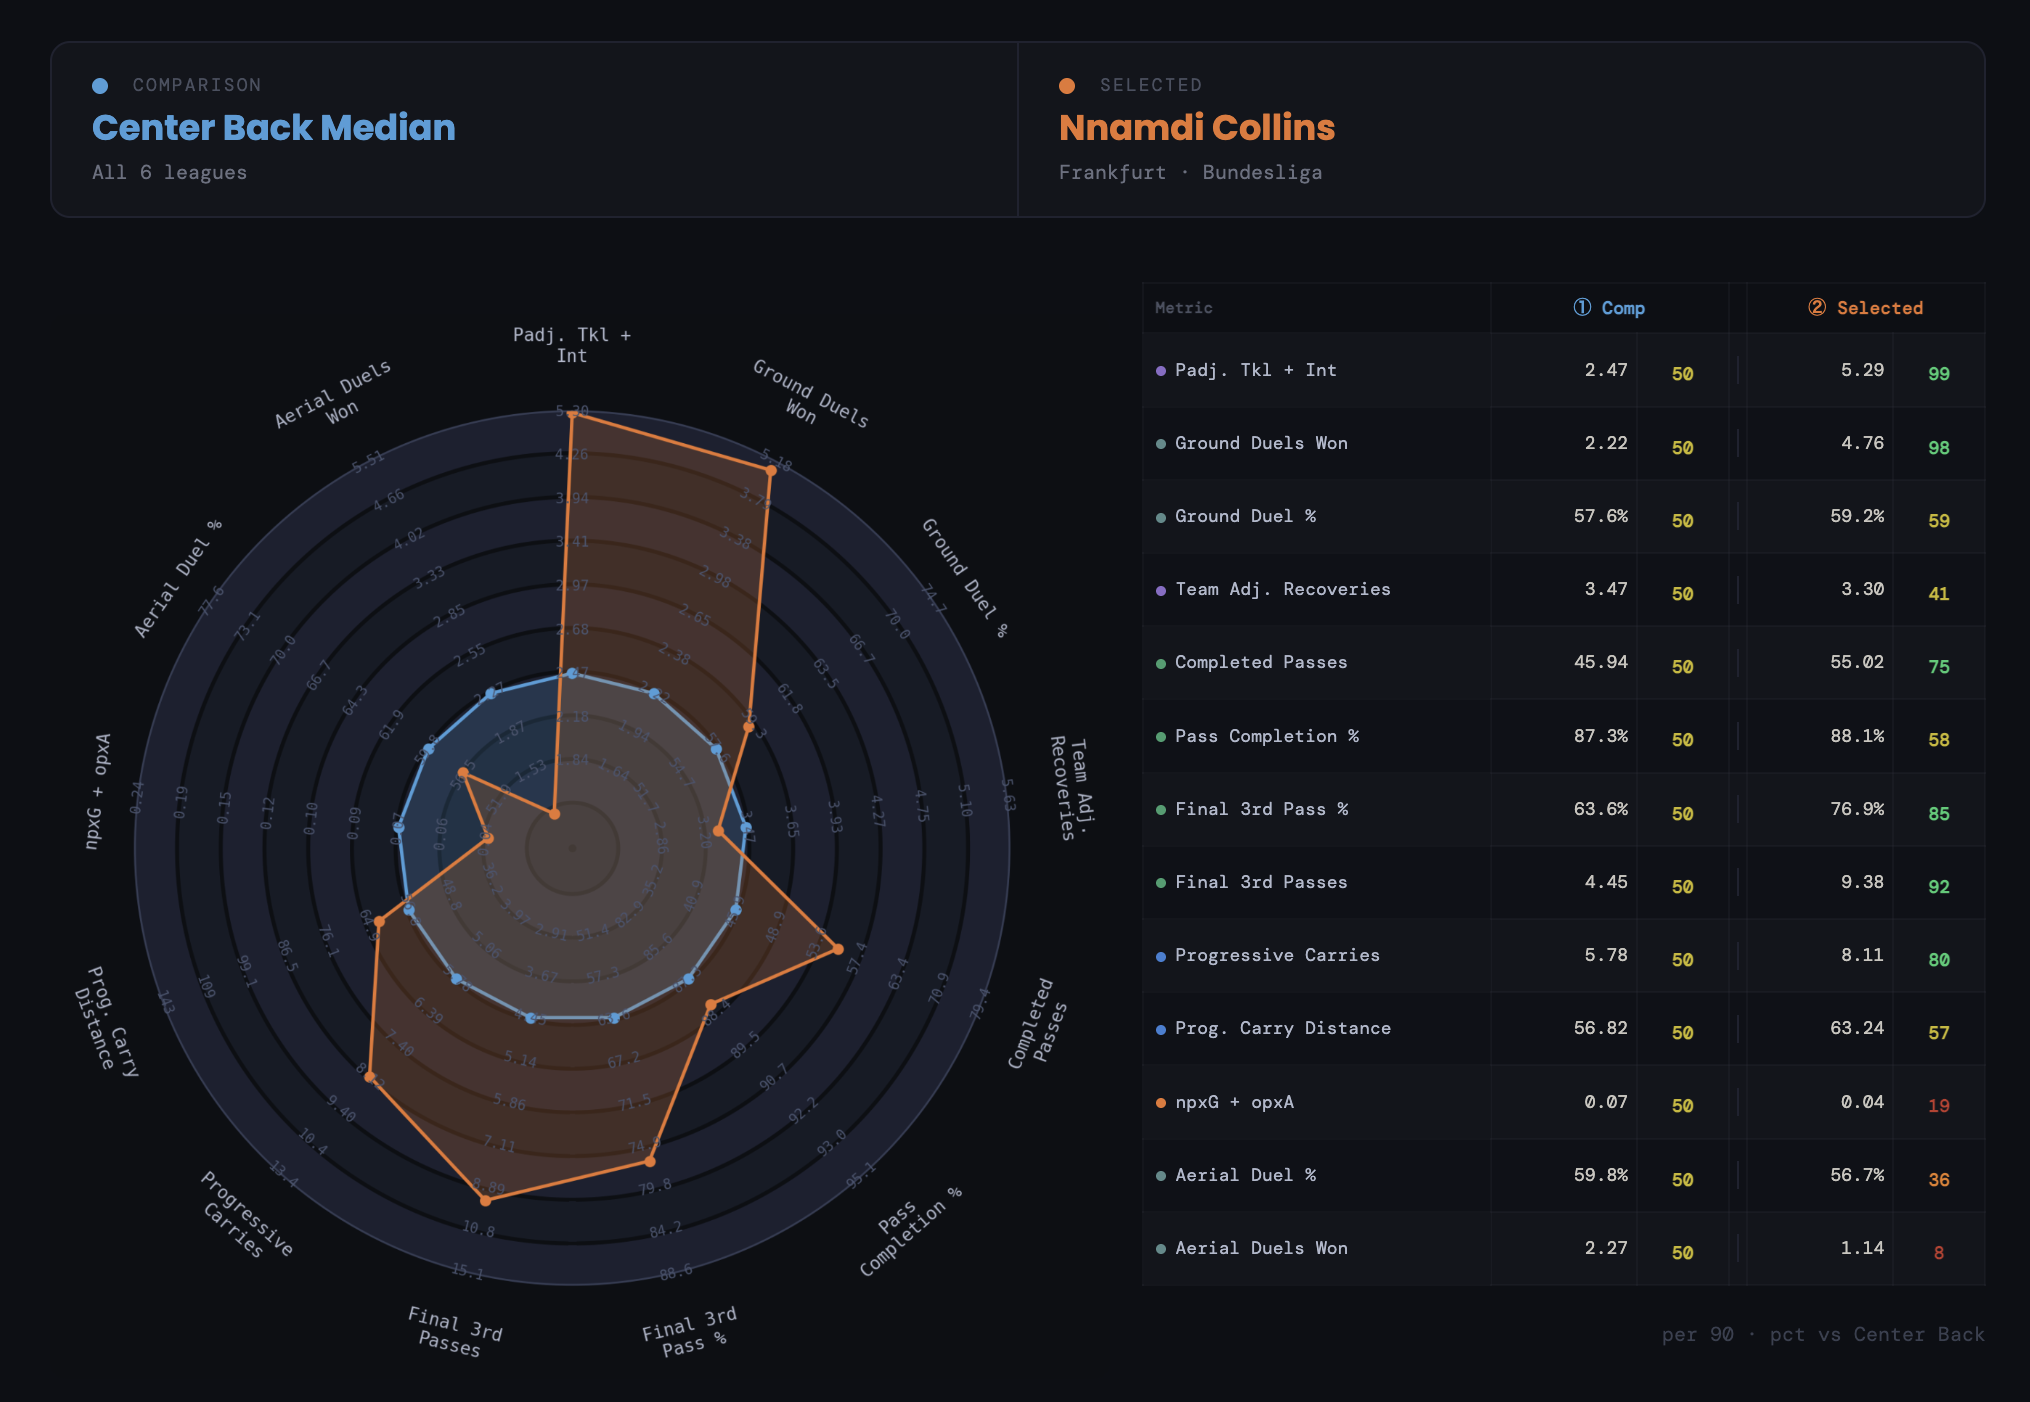Click the Selected column header text

[1879, 308]
